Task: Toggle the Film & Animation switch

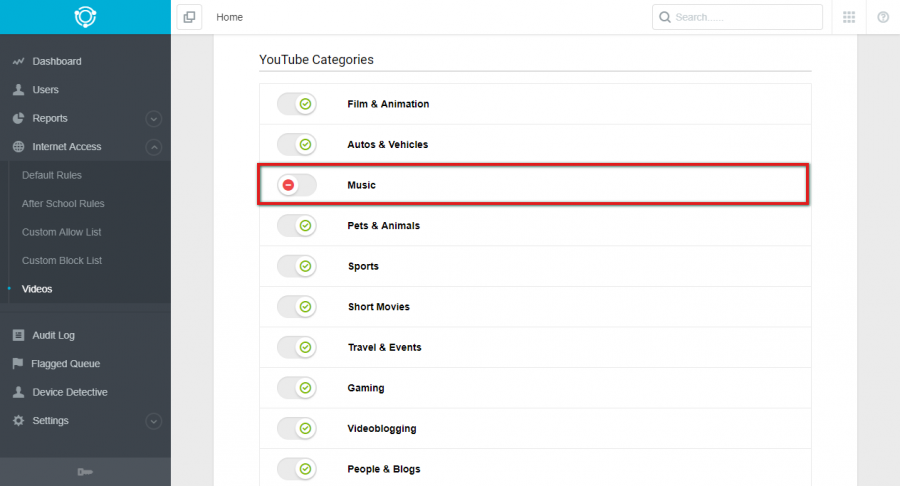Action: [x=297, y=104]
